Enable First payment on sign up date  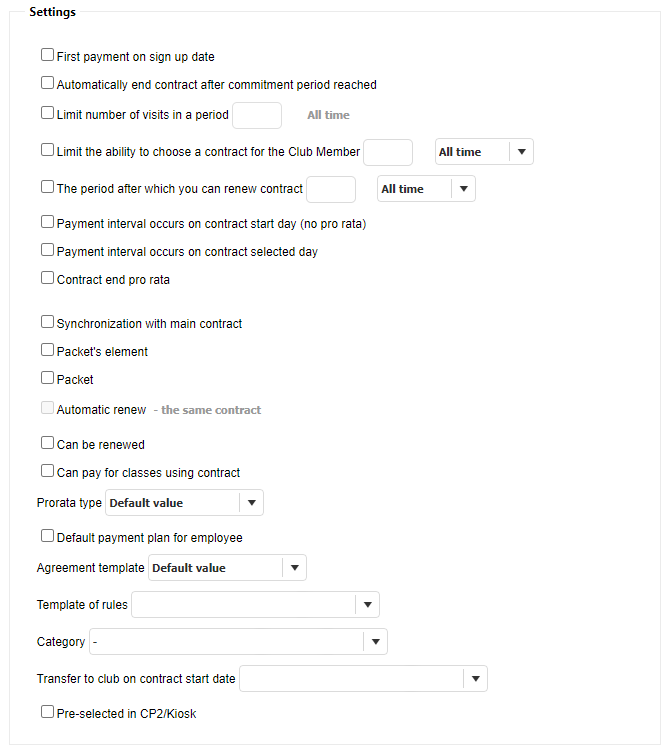[x=47, y=56]
